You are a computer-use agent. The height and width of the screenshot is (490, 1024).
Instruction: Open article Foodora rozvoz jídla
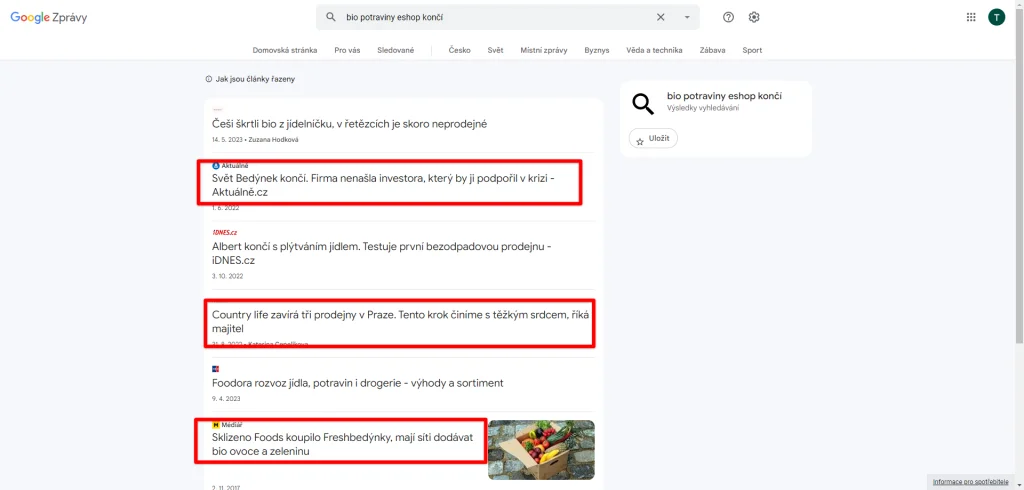tap(358, 383)
